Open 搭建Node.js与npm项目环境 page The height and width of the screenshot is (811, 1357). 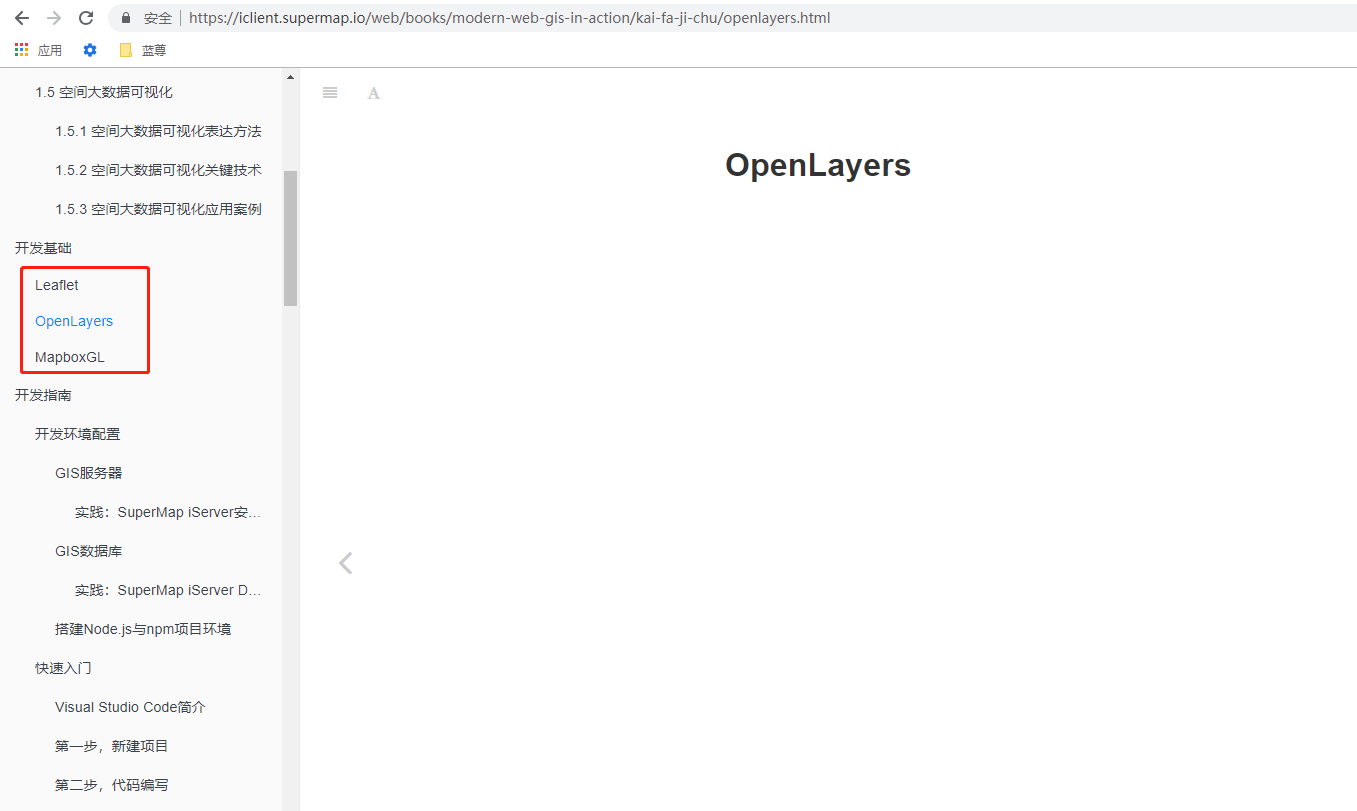click(x=143, y=629)
